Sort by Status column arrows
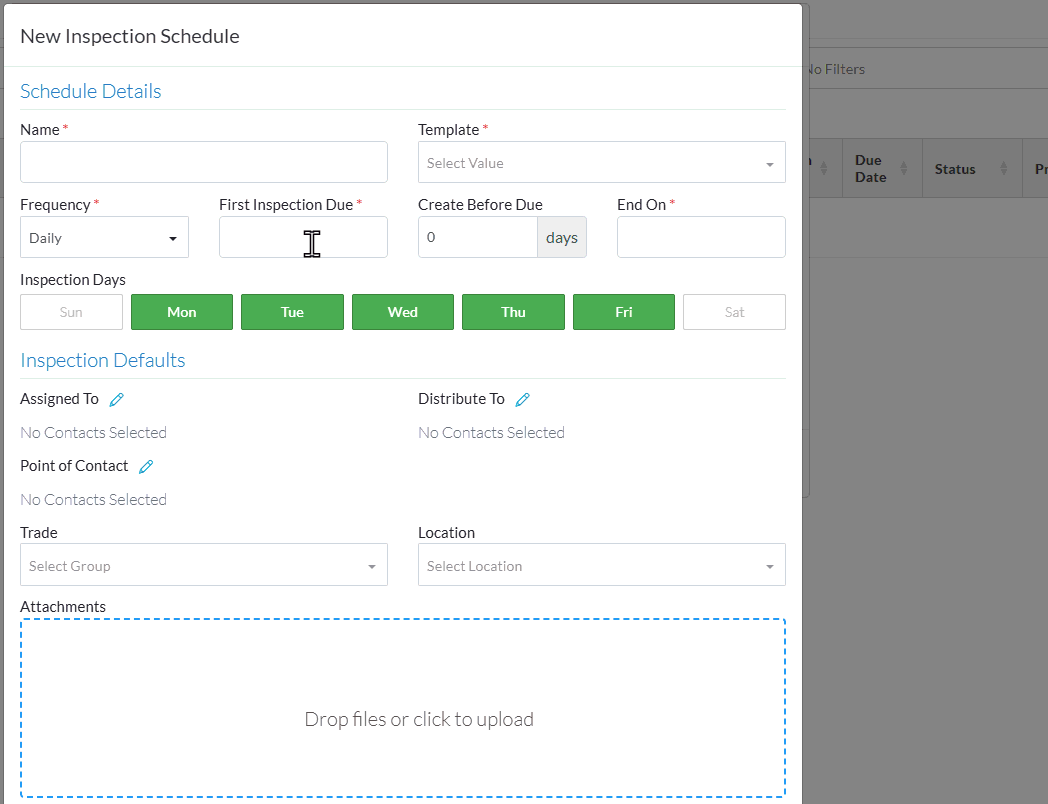 click(x=1003, y=168)
